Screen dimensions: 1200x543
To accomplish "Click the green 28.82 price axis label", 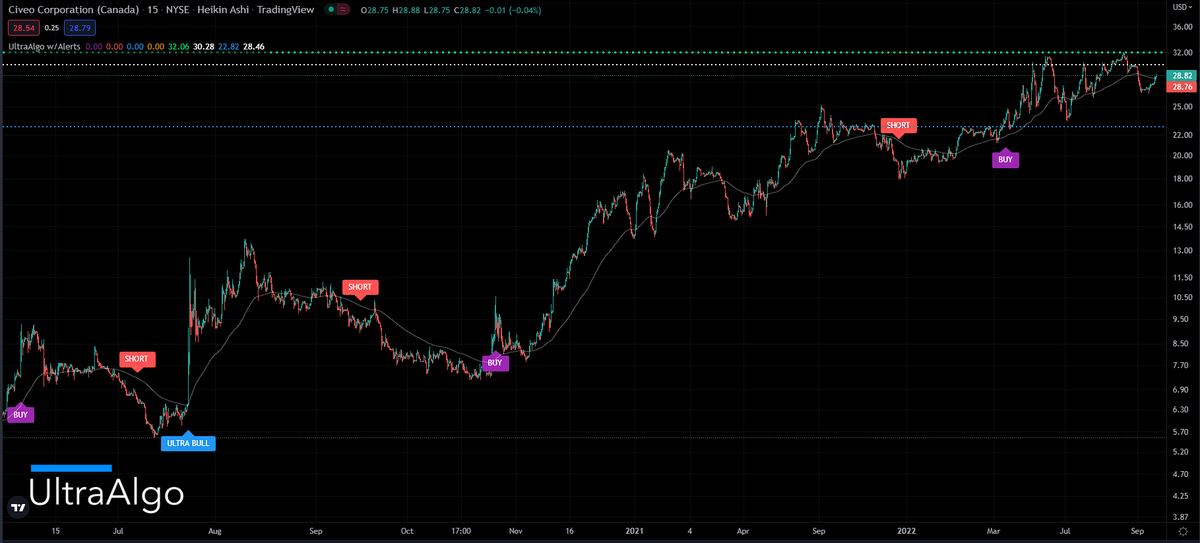I will click(x=1181, y=76).
